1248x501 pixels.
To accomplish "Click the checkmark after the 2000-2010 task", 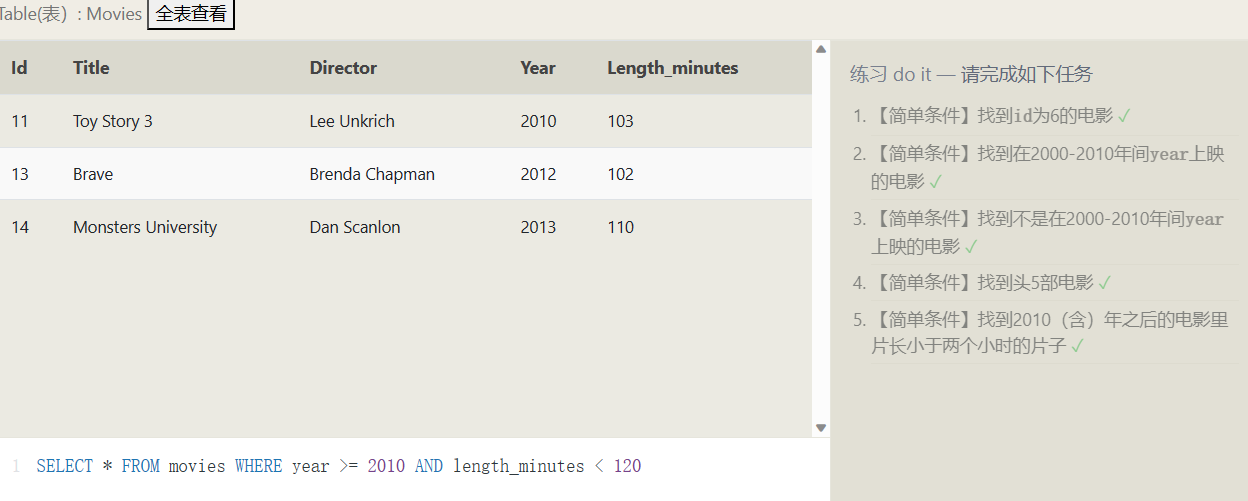I will coord(935,182).
